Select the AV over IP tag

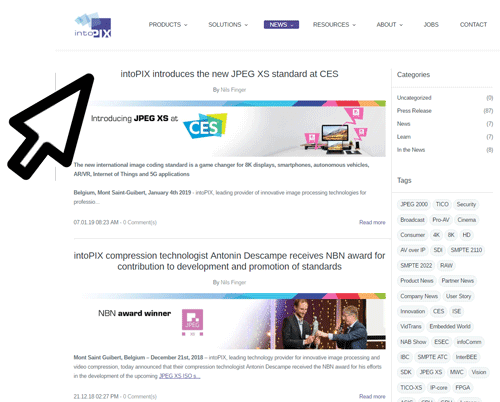413,250
